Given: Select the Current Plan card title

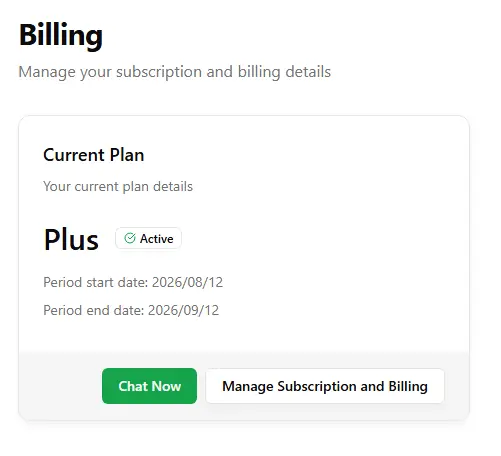Looking at the screenshot, I should tap(94, 155).
